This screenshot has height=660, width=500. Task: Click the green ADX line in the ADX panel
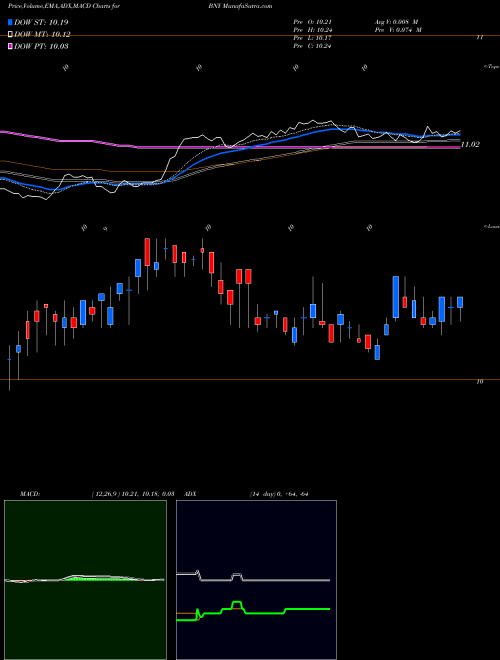253,610
